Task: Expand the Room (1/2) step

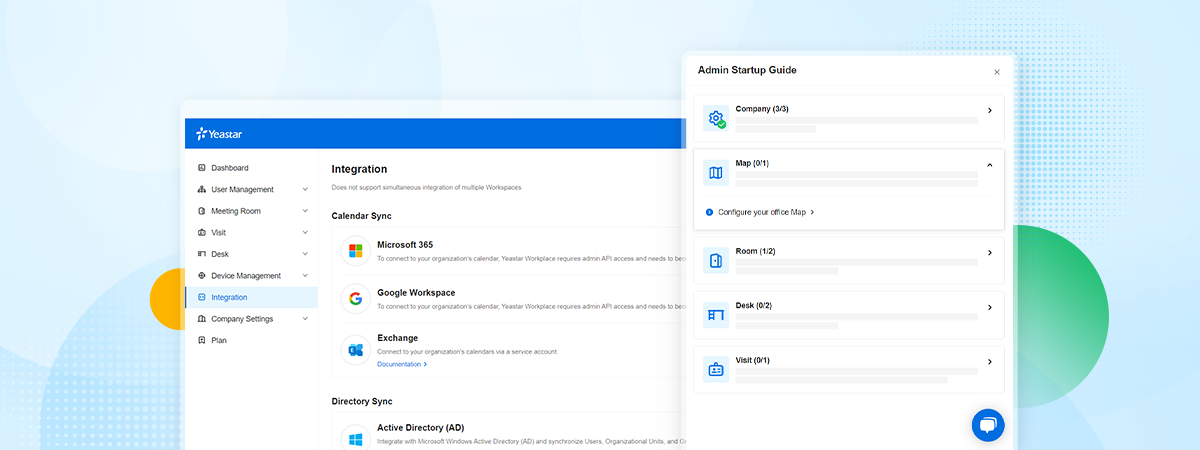Action: [989, 252]
